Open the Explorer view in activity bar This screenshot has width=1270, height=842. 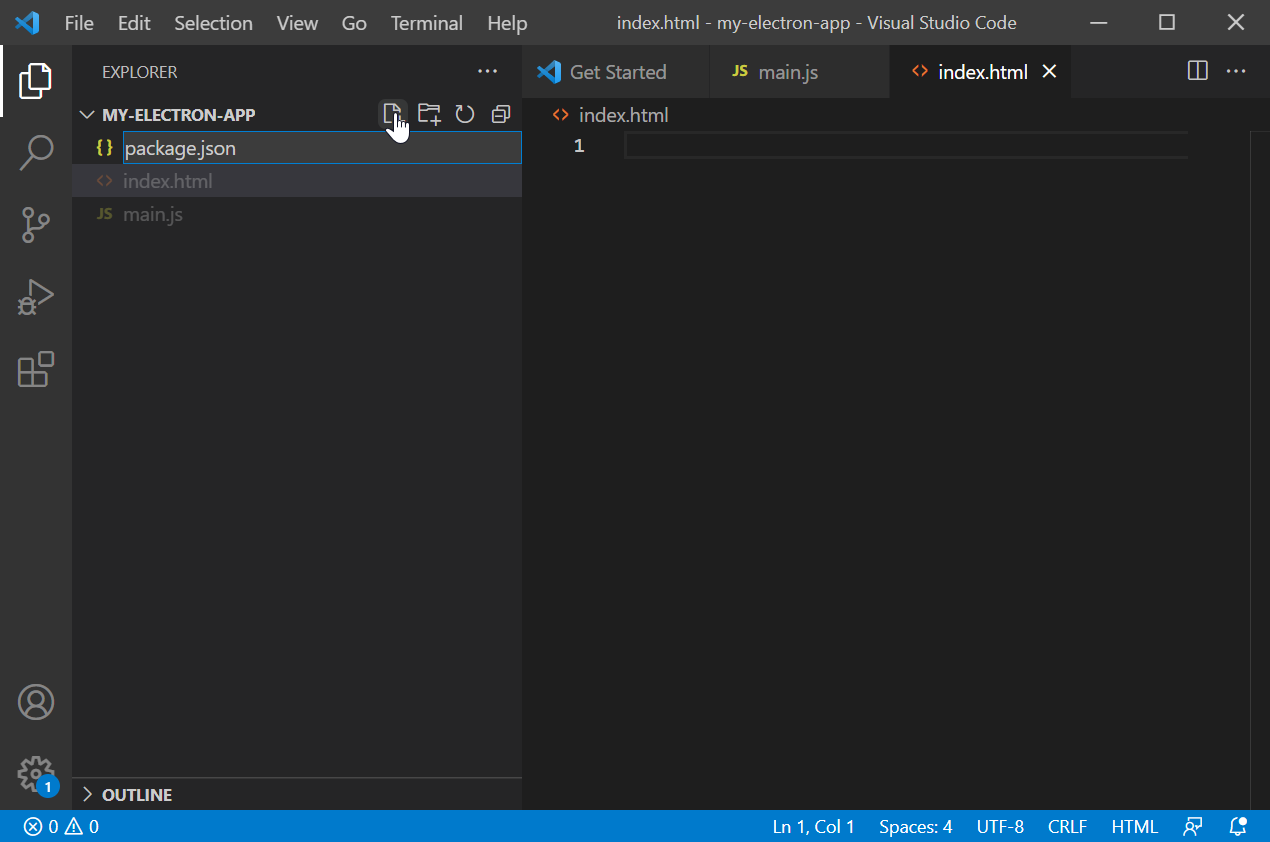(35, 81)
